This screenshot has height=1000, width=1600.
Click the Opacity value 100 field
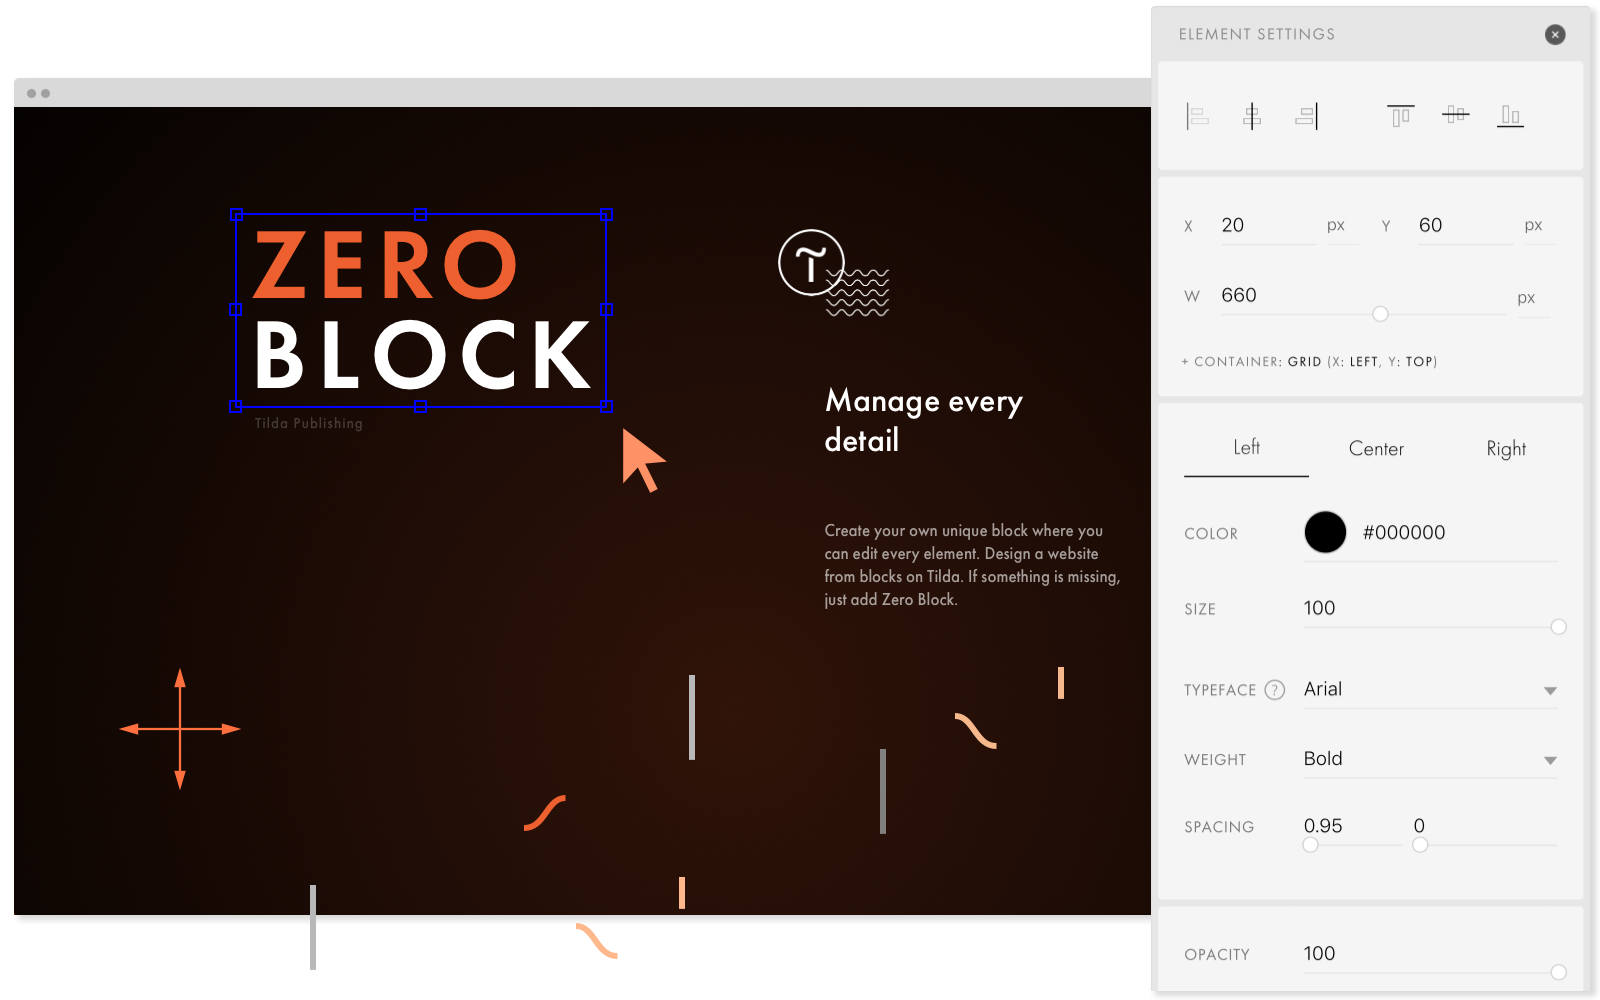click(1430, 954)
